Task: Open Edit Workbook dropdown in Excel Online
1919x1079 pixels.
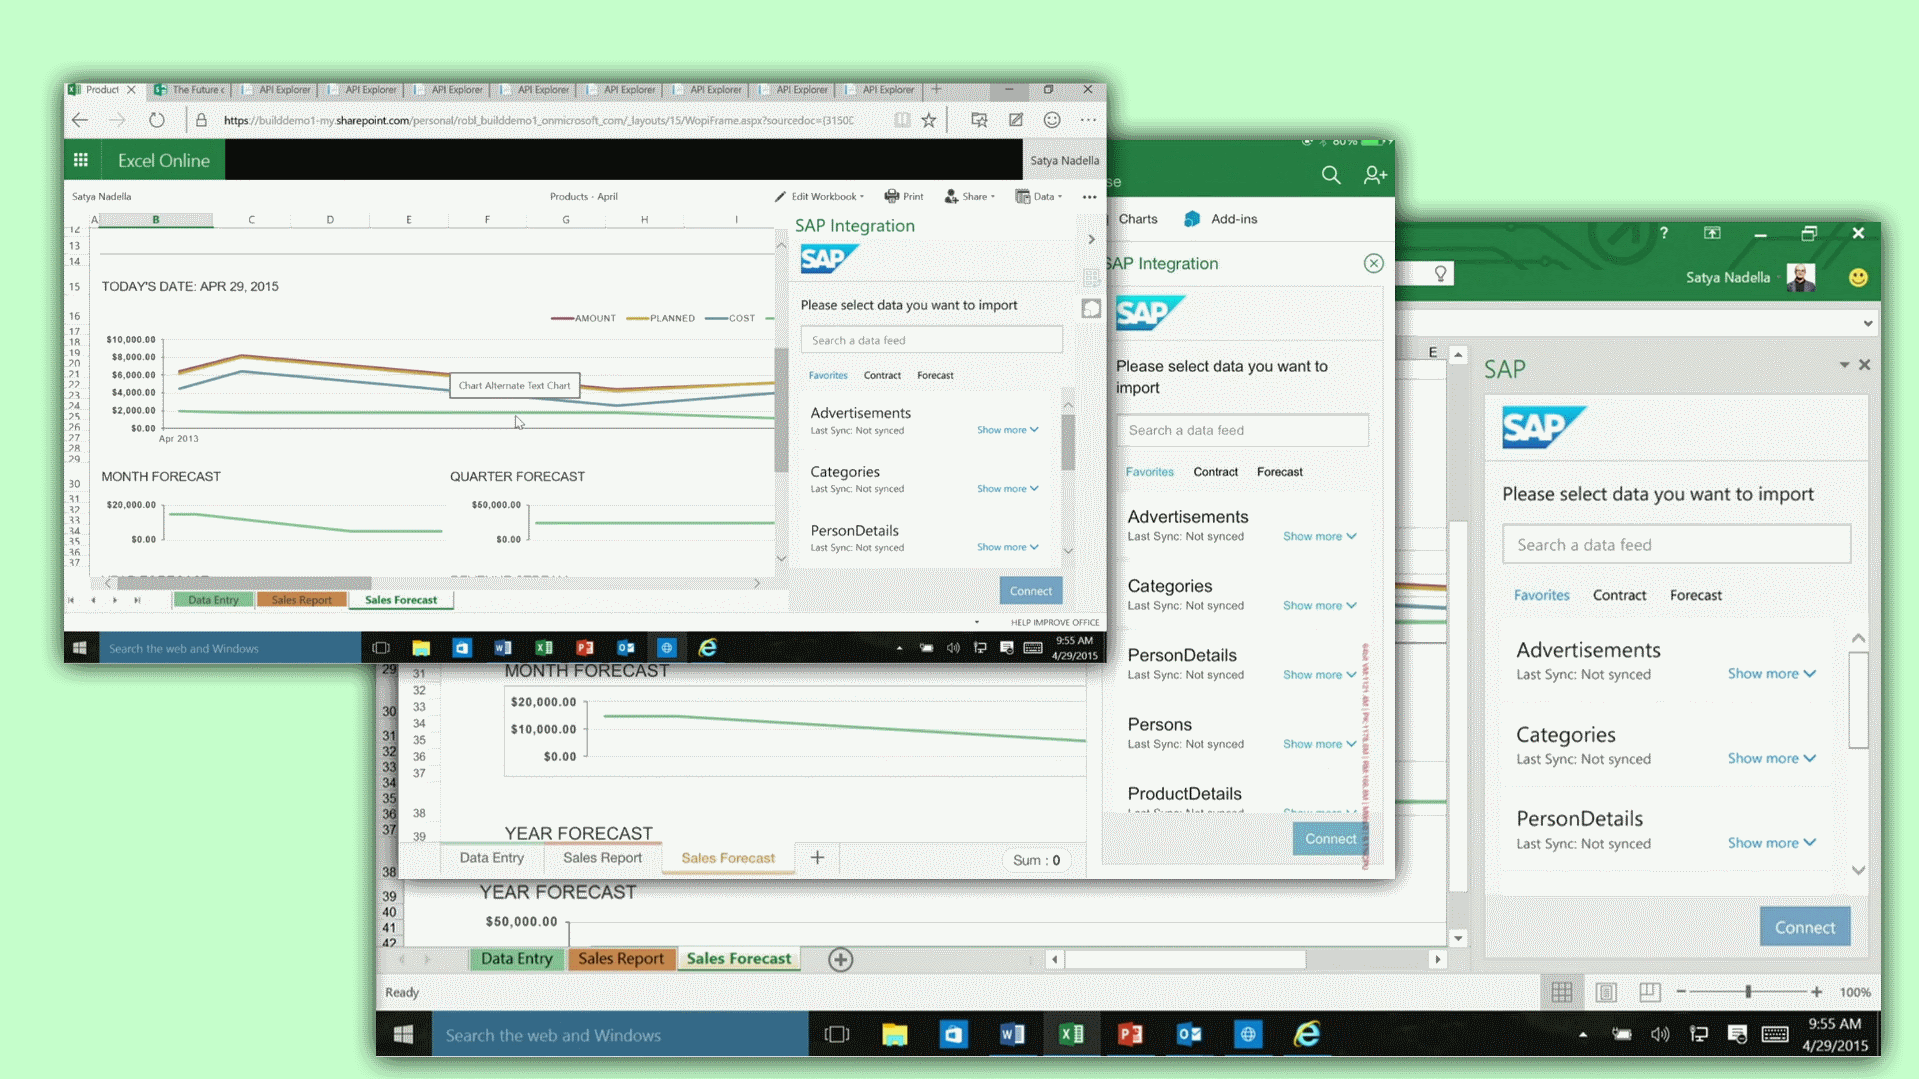Action: click(819, 196)
